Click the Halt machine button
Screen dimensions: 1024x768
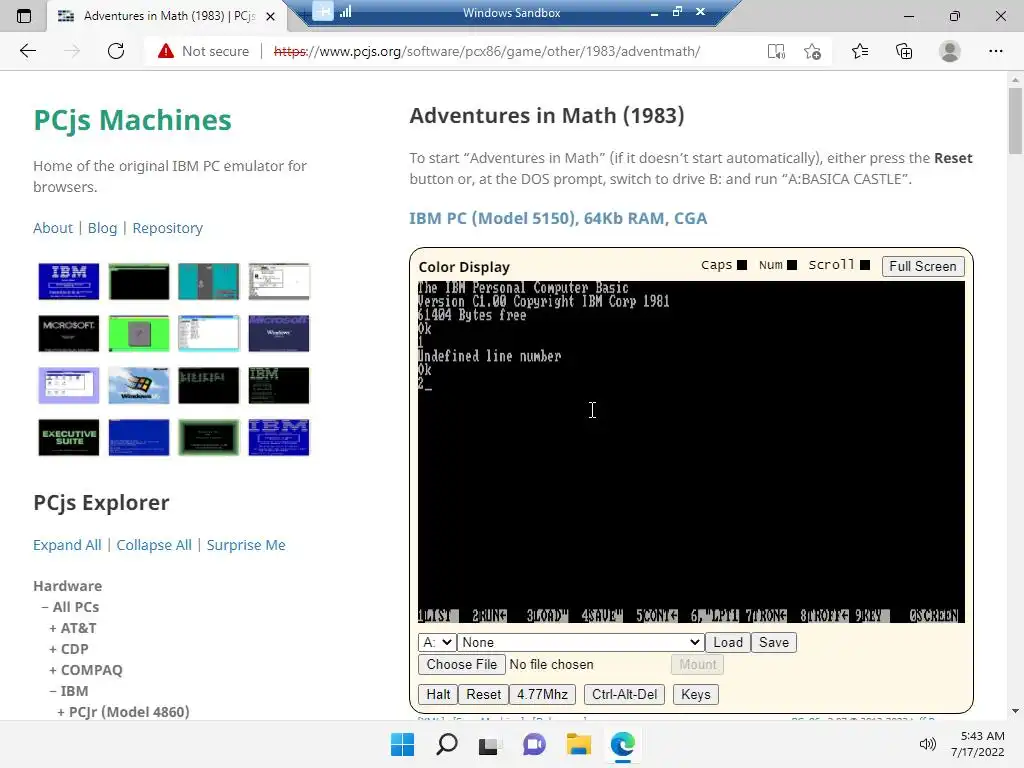tap(438, 694)
